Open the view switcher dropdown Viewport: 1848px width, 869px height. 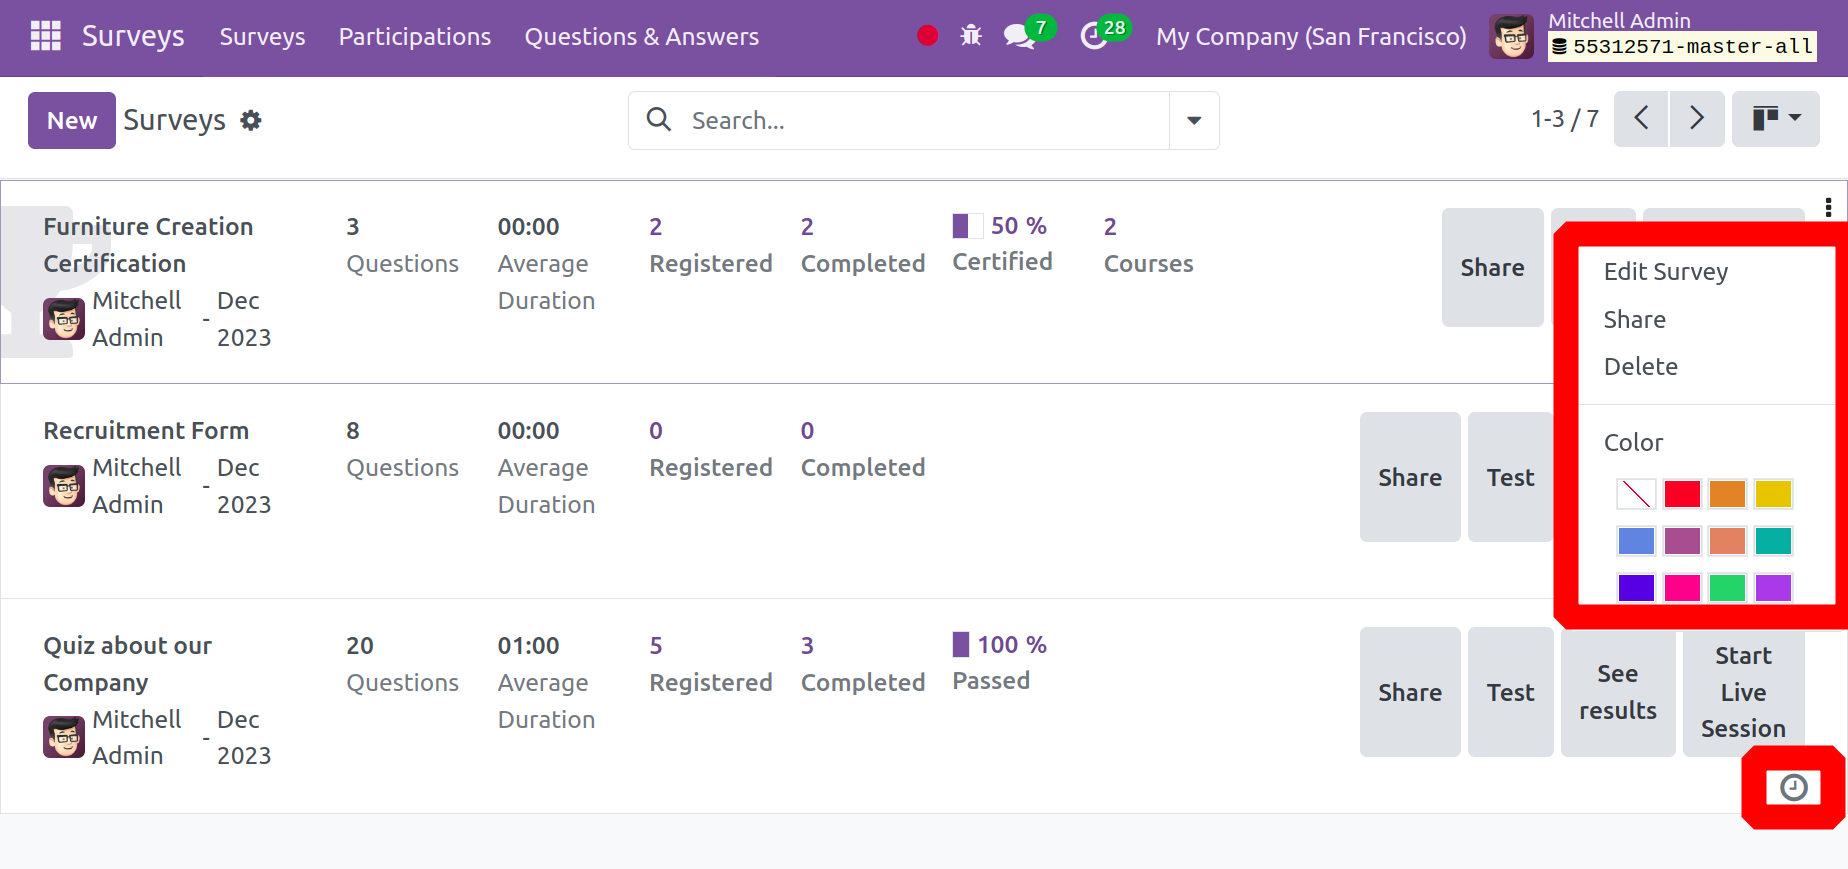[1776, 119]
